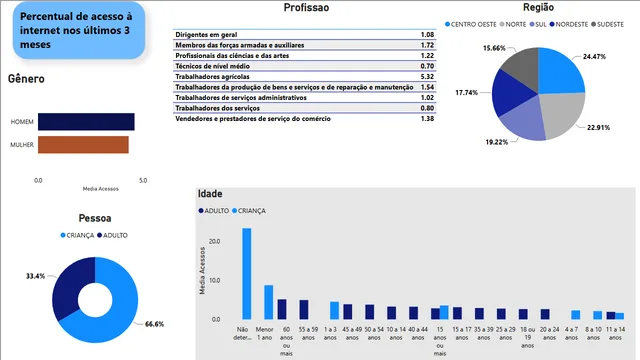Select NORTE legend item in Região
Image resolution: width=640 pixels, height=360 pixels.
click(513, 24)
